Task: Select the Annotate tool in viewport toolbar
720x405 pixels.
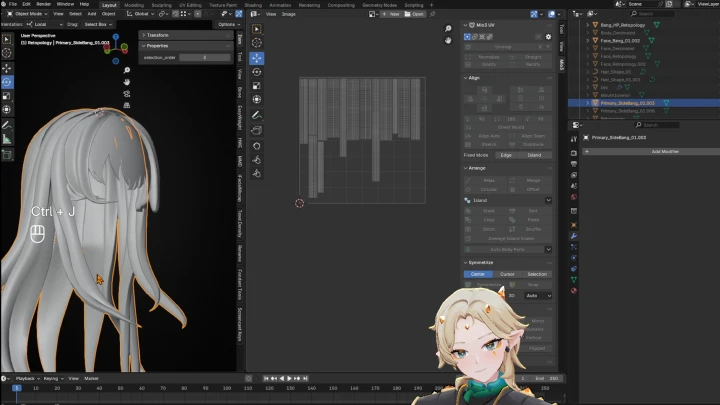Action: (x=7, y=125)
